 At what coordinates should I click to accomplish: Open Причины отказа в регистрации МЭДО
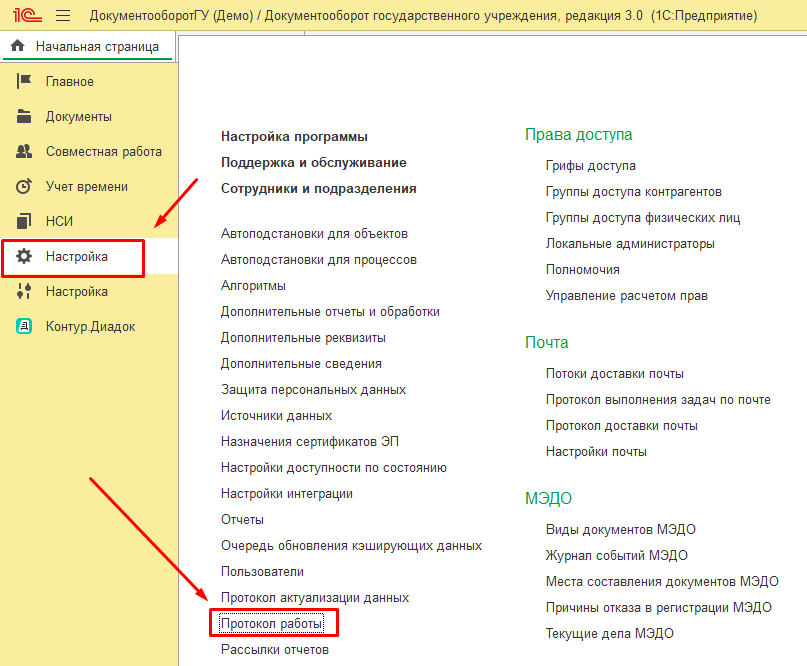click(x=659, y=608)
